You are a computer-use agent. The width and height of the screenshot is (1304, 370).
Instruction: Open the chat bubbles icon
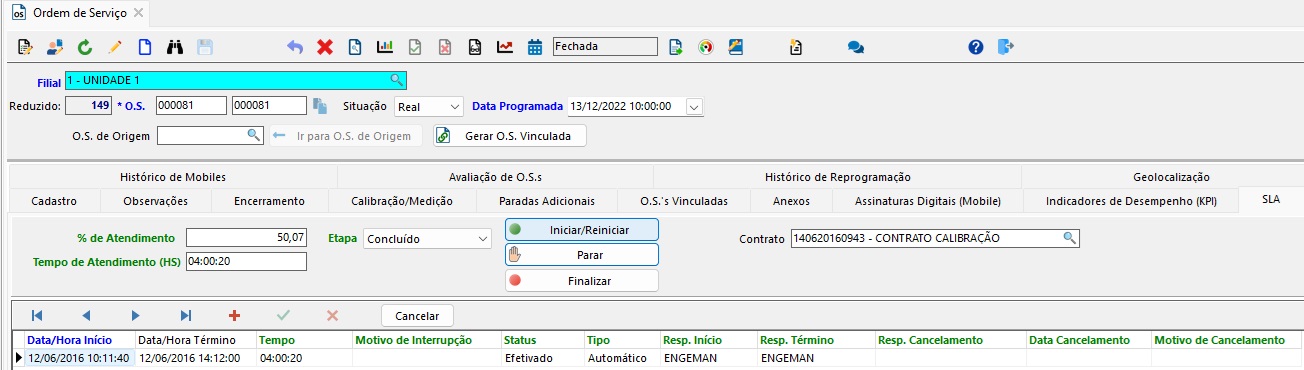pos(856,47)
